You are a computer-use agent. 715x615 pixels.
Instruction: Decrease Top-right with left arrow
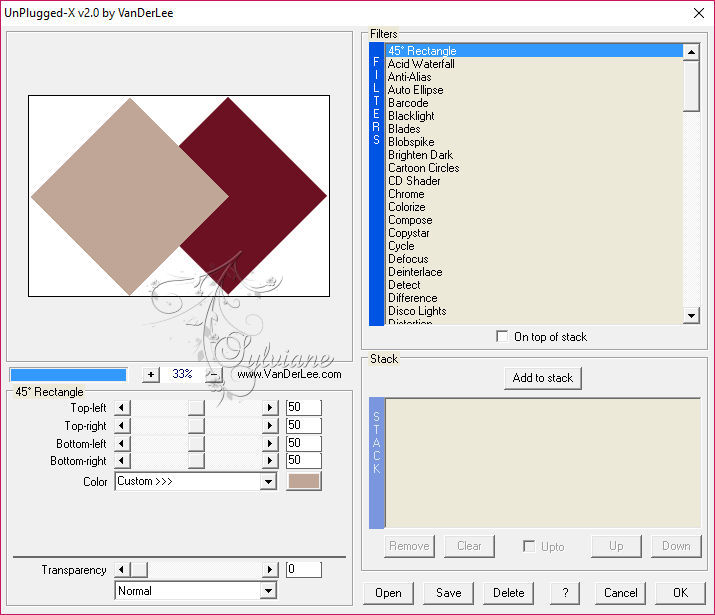pos(122,425)
